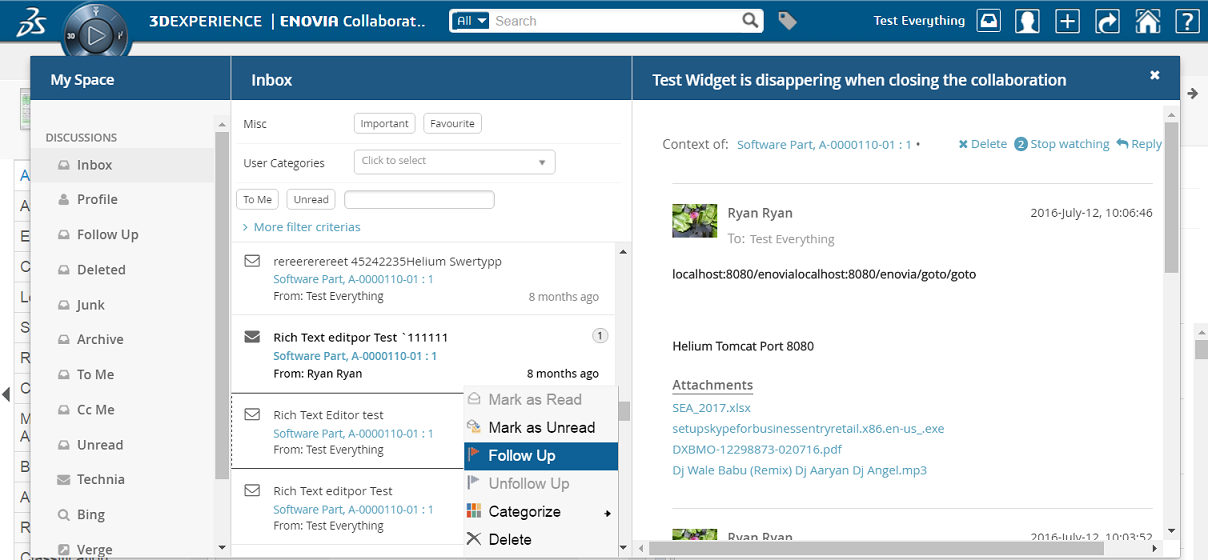Choose Mark as Unread menu entry
This screenshot has width=1208, height=560.
[x=541, y=428]
